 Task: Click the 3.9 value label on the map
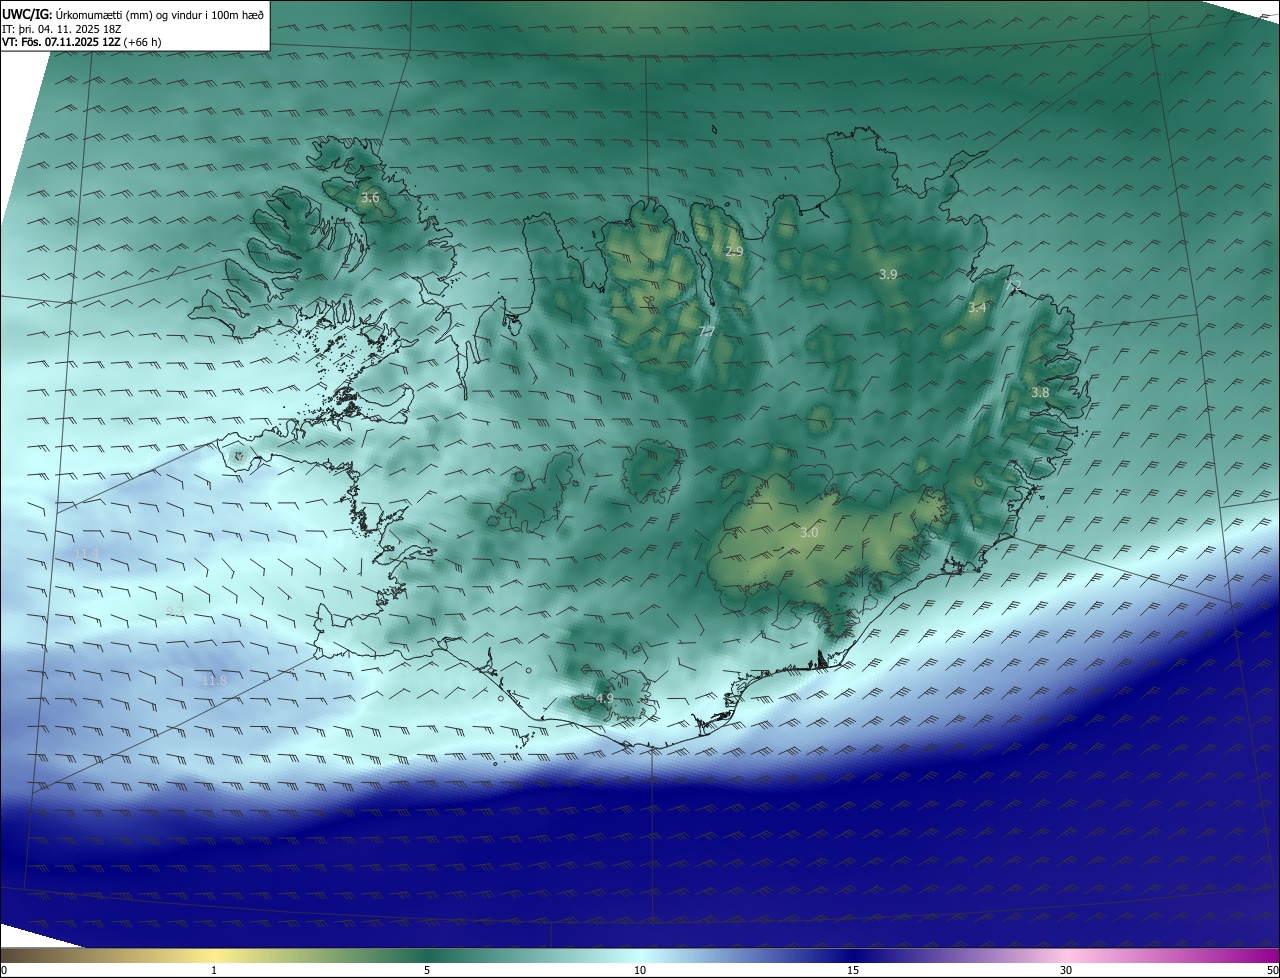pos(888,274)
